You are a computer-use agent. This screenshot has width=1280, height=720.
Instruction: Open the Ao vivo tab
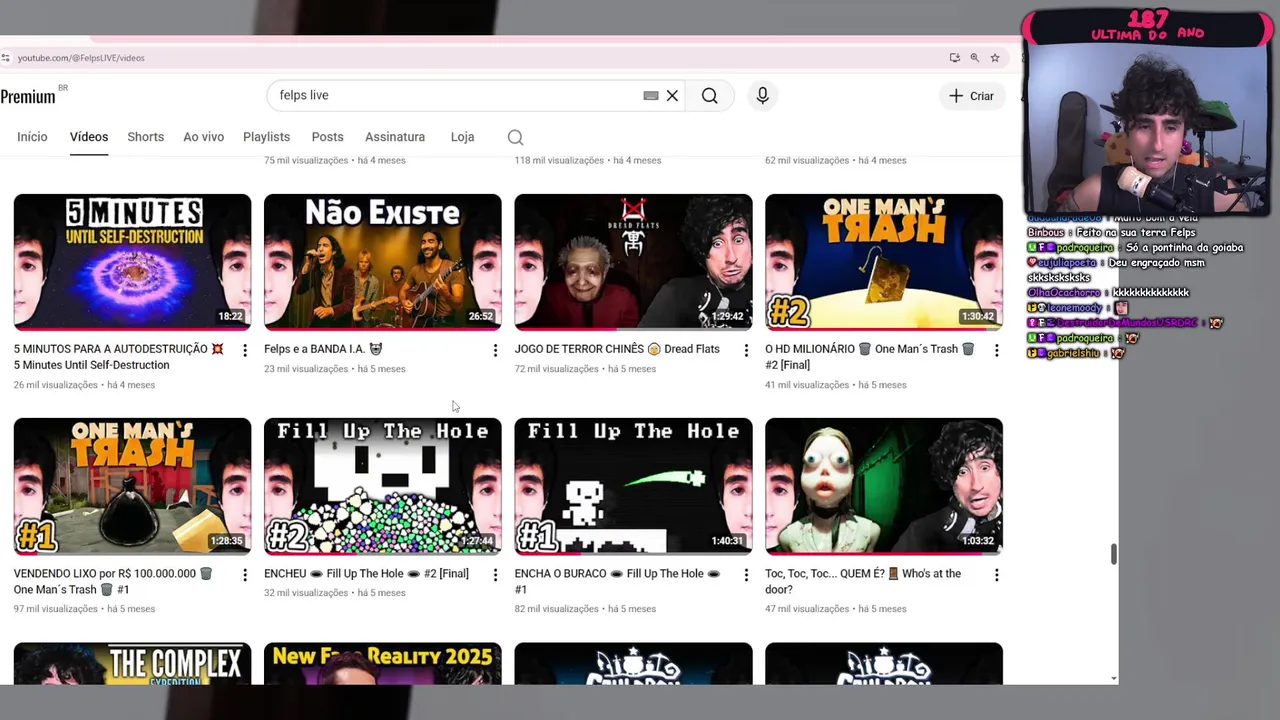[203, 137]
